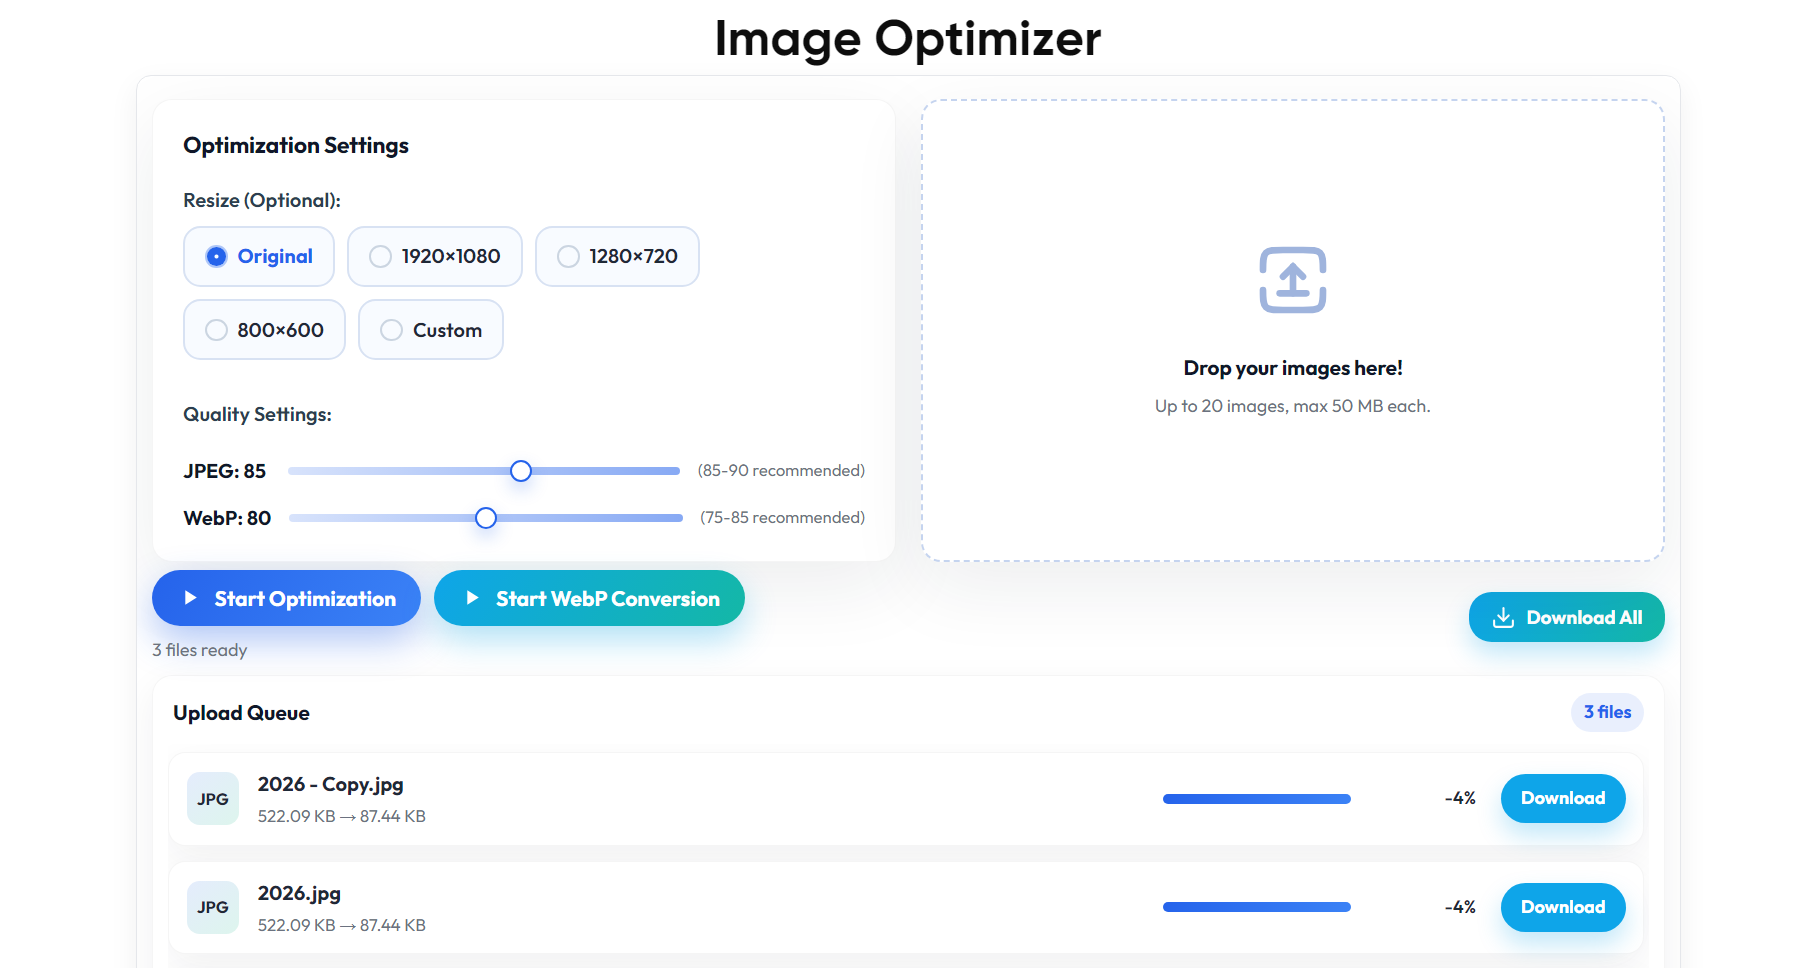Viewport: 1804px width, 968px height.
Task: Adjust the WebP quality slider
Action: pos(485,517)
